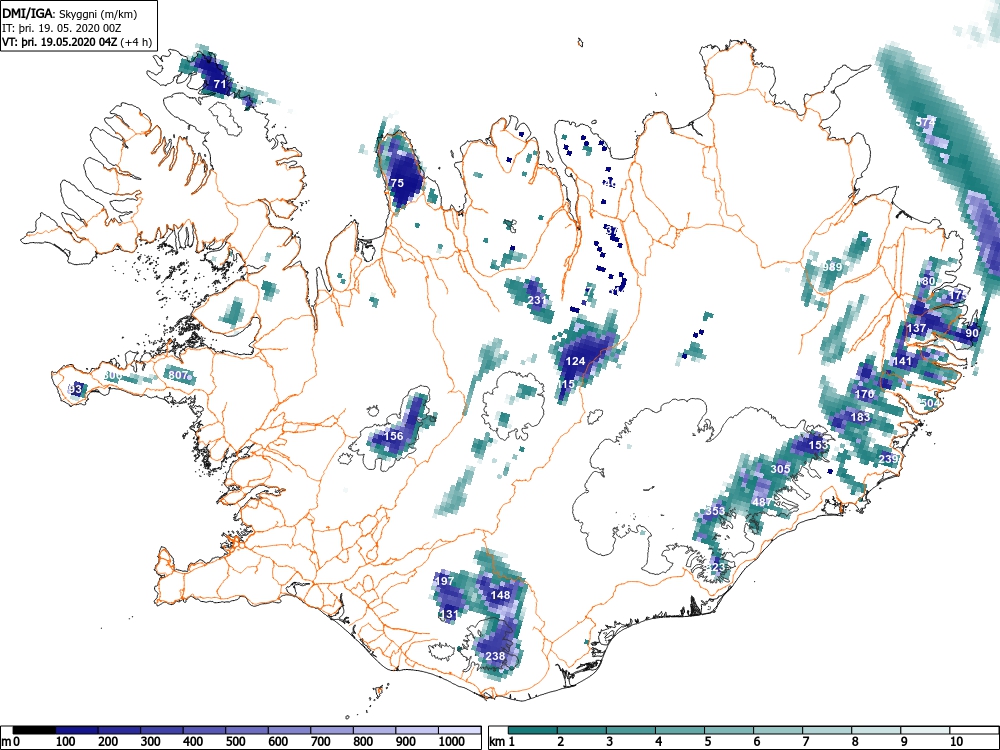Image resolution: width=1000 pixels, height=750 pixels.
Task: Click the visibility value 124
Action: 575,361
